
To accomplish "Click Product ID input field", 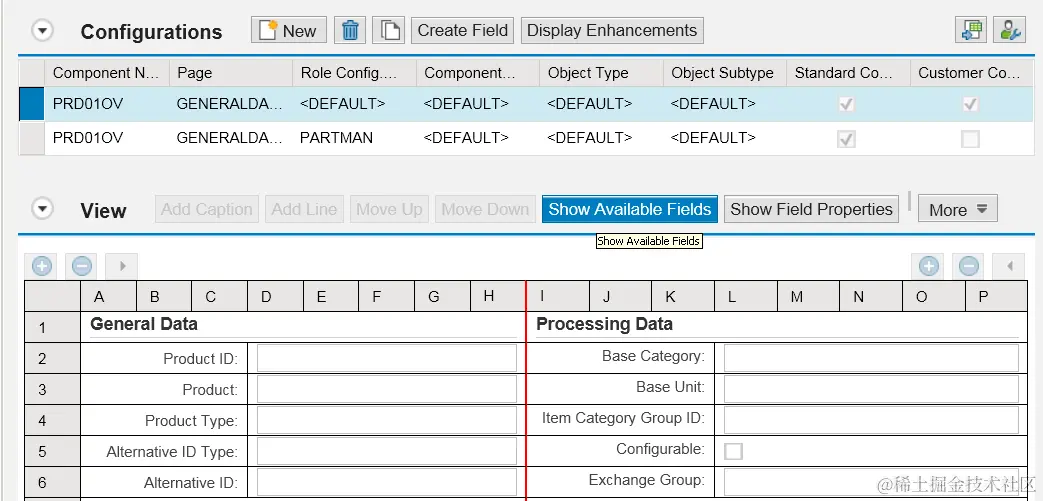I will (x=386, y=358).
